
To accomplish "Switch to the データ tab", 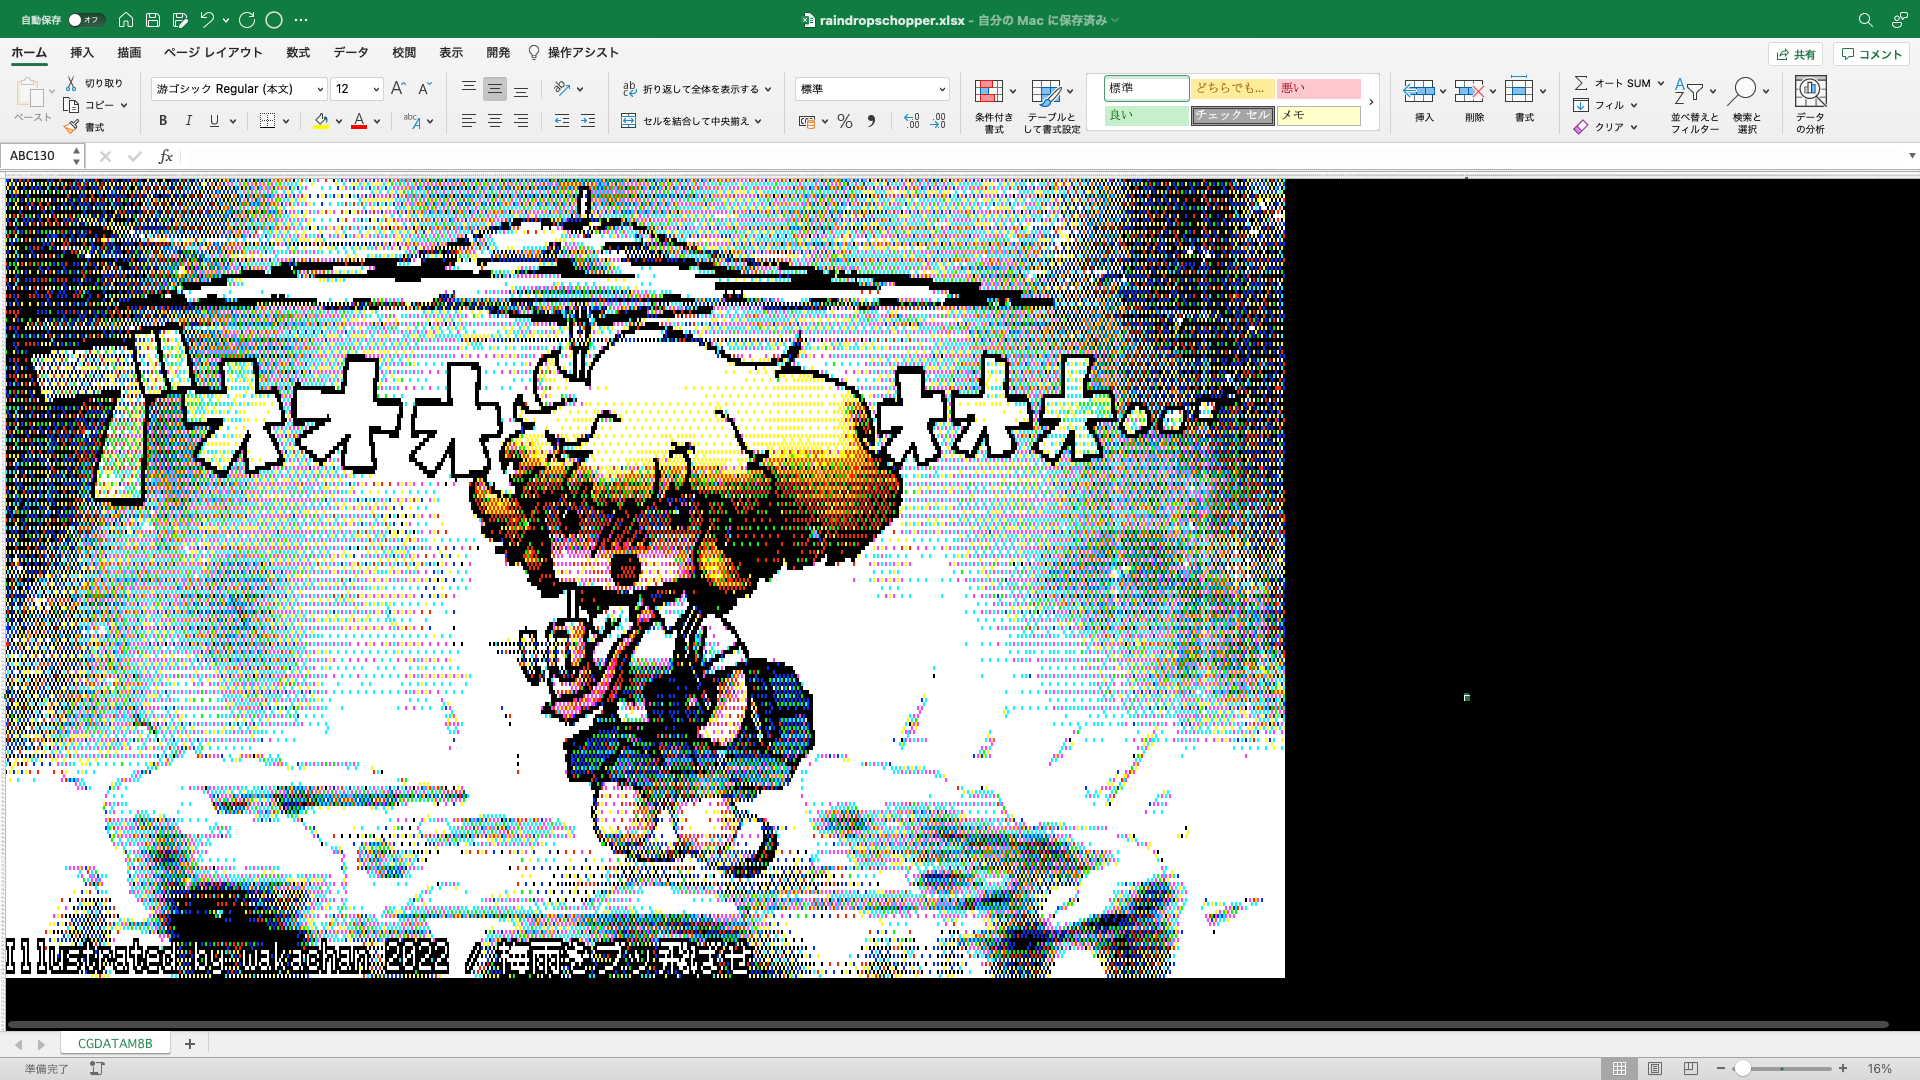I will point(351,53).
